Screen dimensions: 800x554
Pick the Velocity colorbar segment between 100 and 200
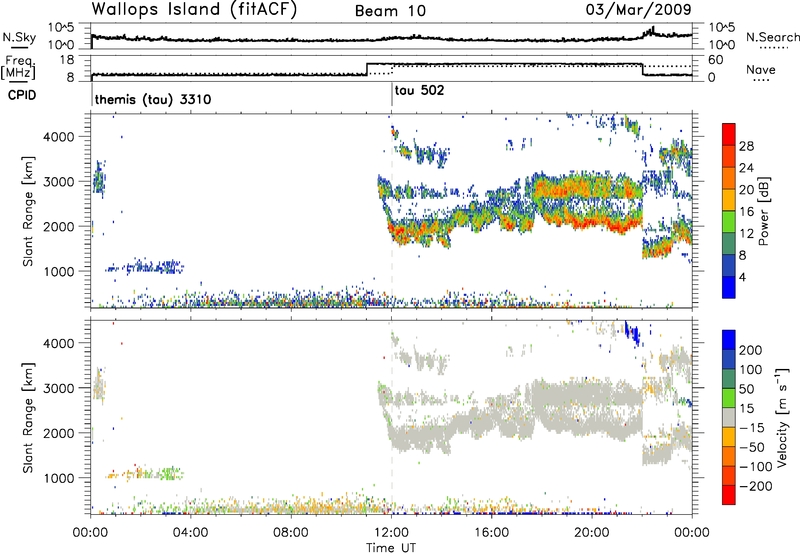pyautogui.click(x=729, y=359)
